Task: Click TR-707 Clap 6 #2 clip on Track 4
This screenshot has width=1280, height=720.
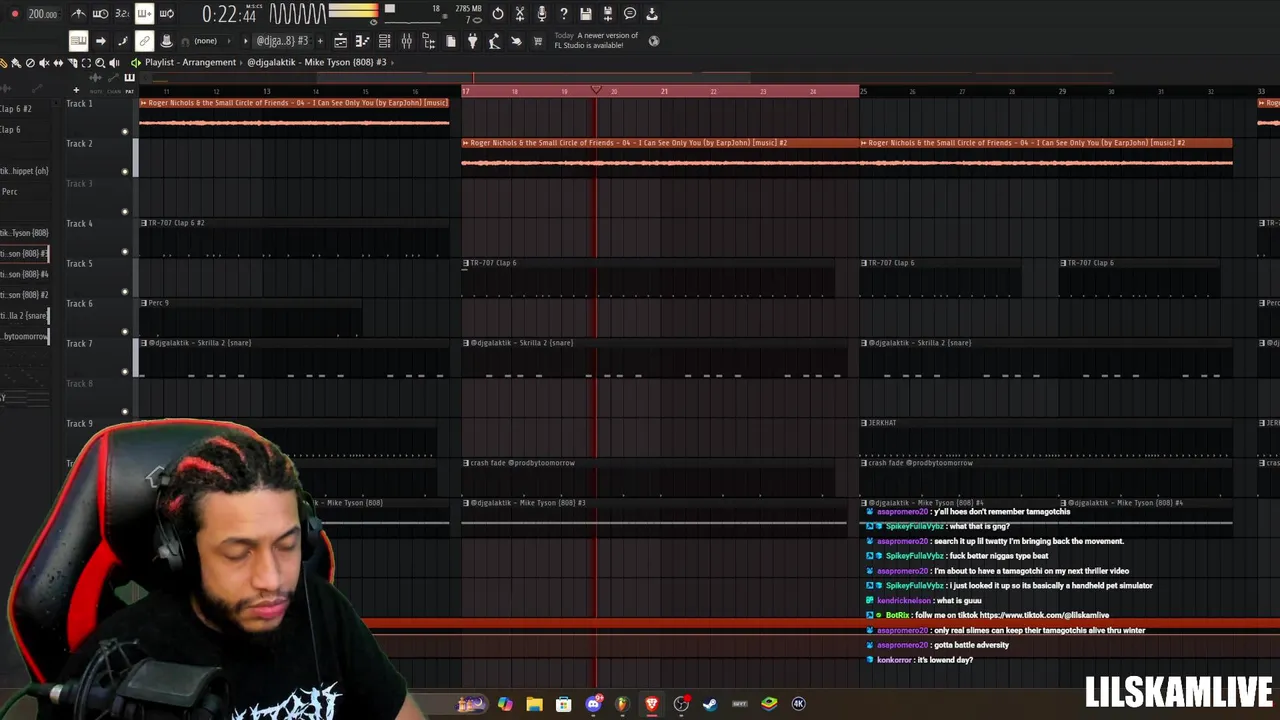Action: (294, 238)
